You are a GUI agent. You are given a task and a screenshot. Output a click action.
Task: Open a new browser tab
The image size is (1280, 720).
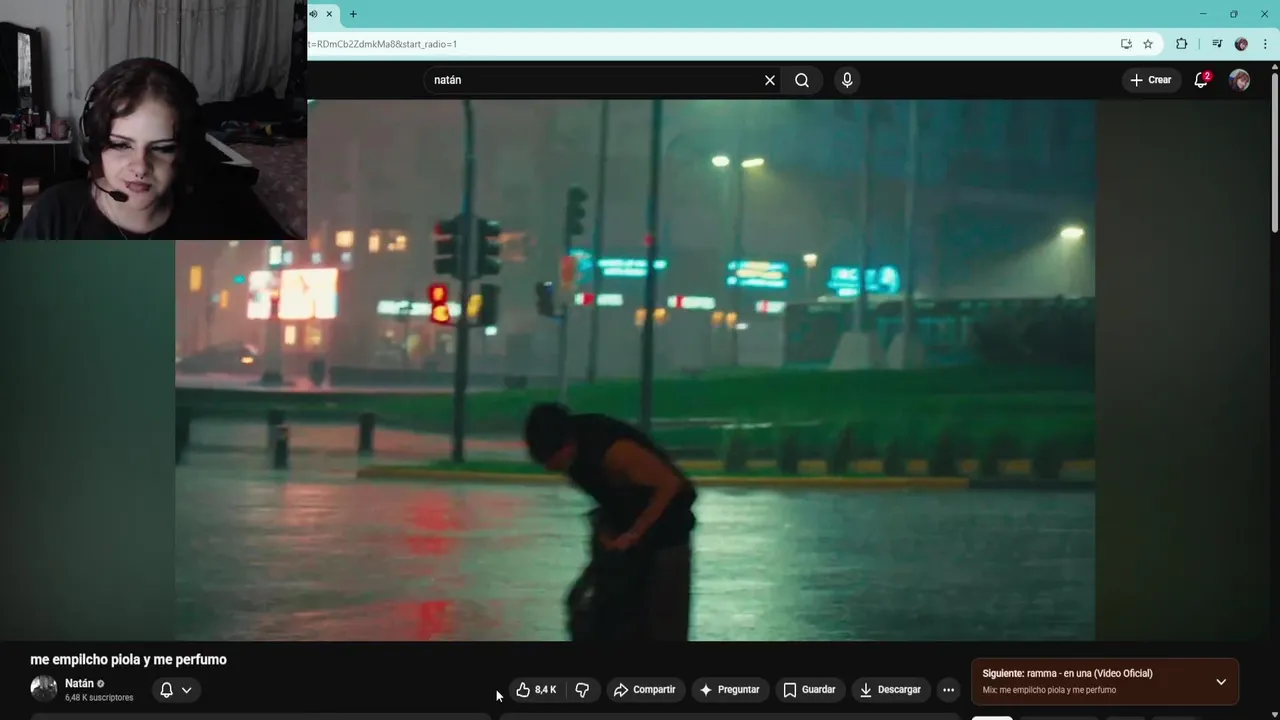pyautogui.click(x=353, y=14)
